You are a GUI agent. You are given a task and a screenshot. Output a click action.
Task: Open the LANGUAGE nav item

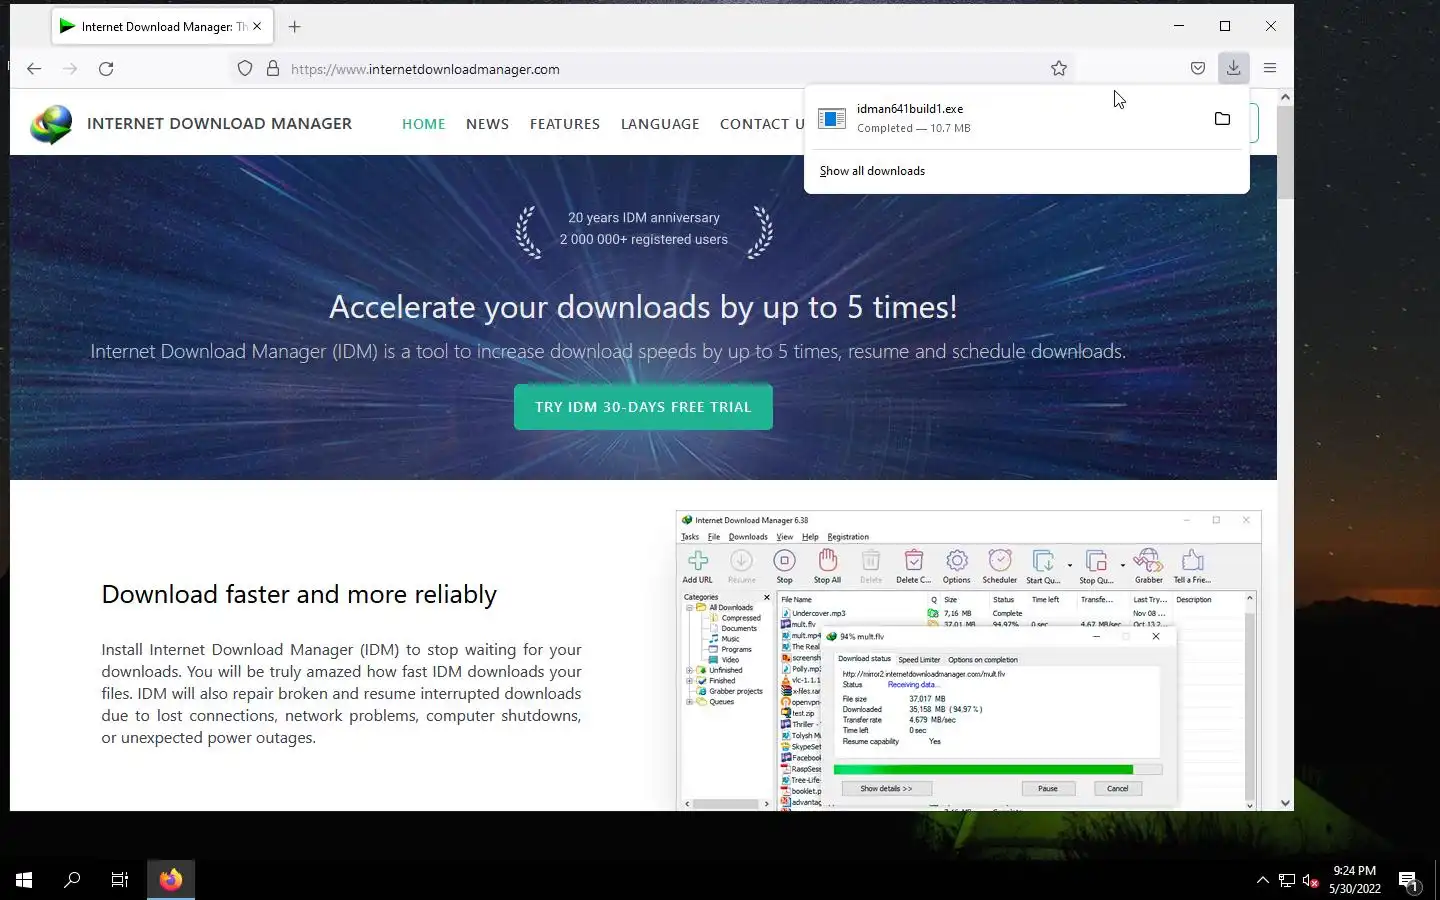click(660, 124)
